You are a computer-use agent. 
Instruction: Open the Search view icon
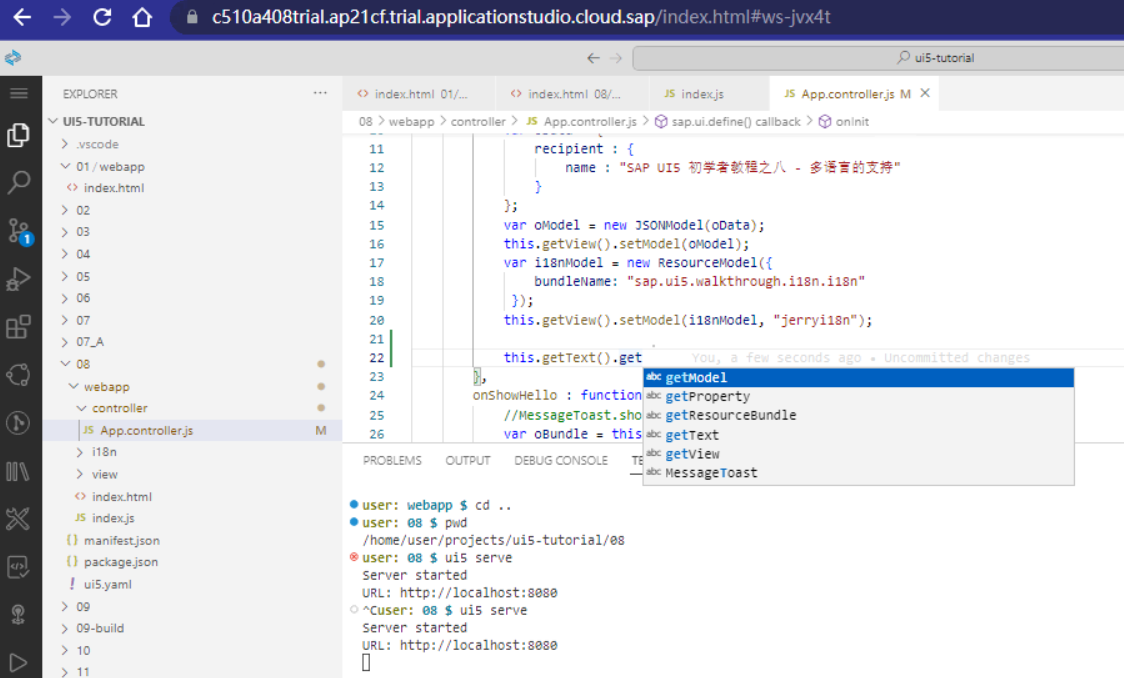click(19, 183)
